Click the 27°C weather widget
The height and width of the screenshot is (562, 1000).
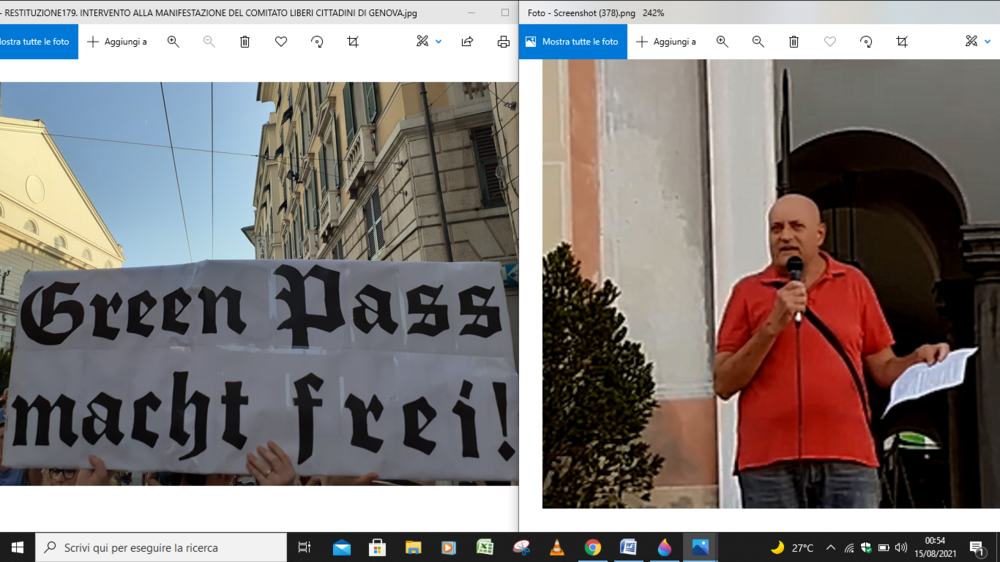tap(792, 547)
